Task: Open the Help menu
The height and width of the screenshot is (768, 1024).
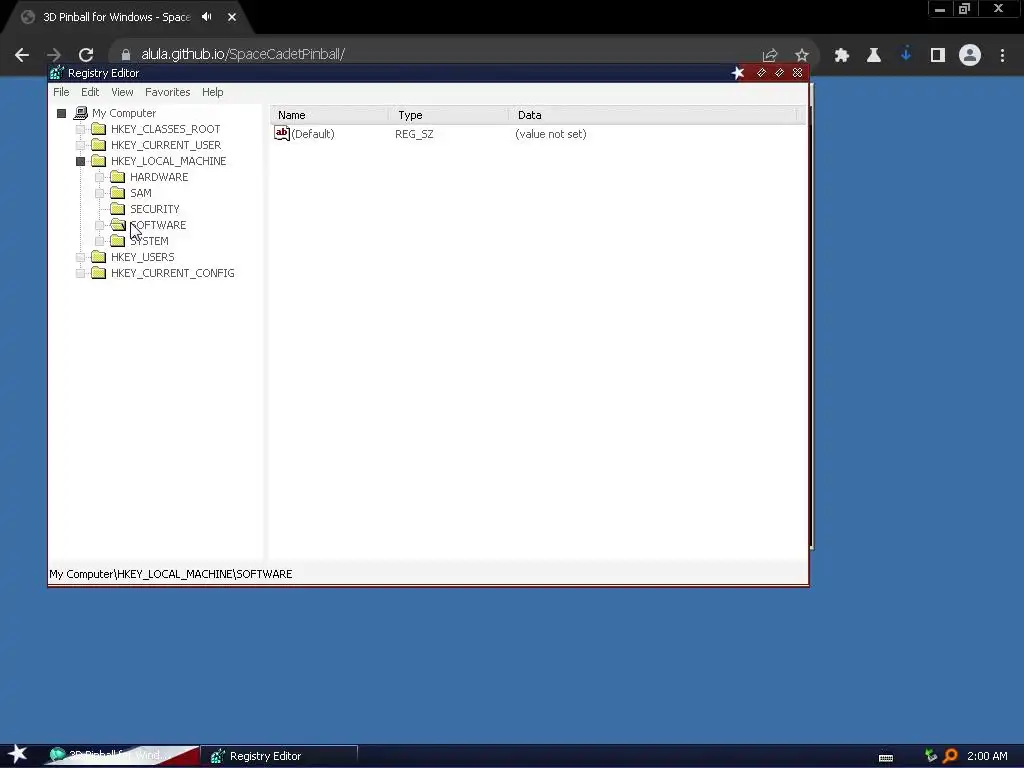Action: click(212, 92)
